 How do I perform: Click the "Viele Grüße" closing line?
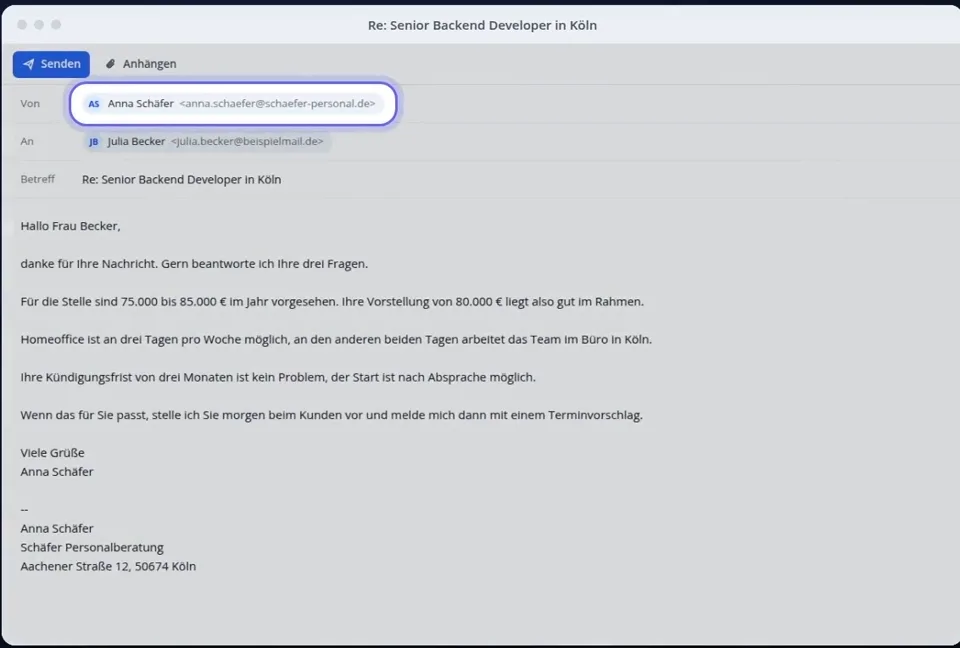[x=53, y=453]
